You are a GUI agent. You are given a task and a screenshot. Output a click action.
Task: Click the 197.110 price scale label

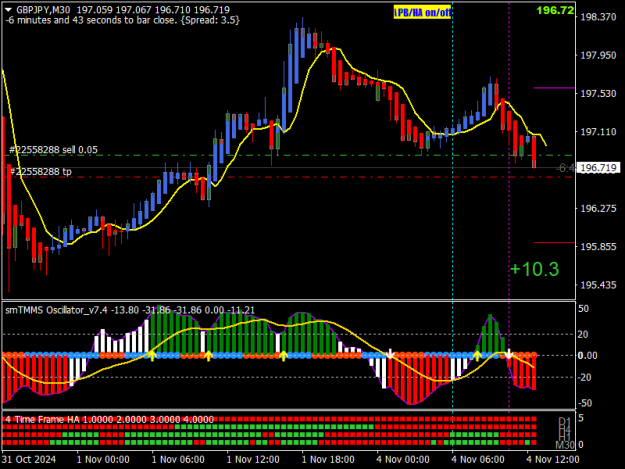(598, 132)
